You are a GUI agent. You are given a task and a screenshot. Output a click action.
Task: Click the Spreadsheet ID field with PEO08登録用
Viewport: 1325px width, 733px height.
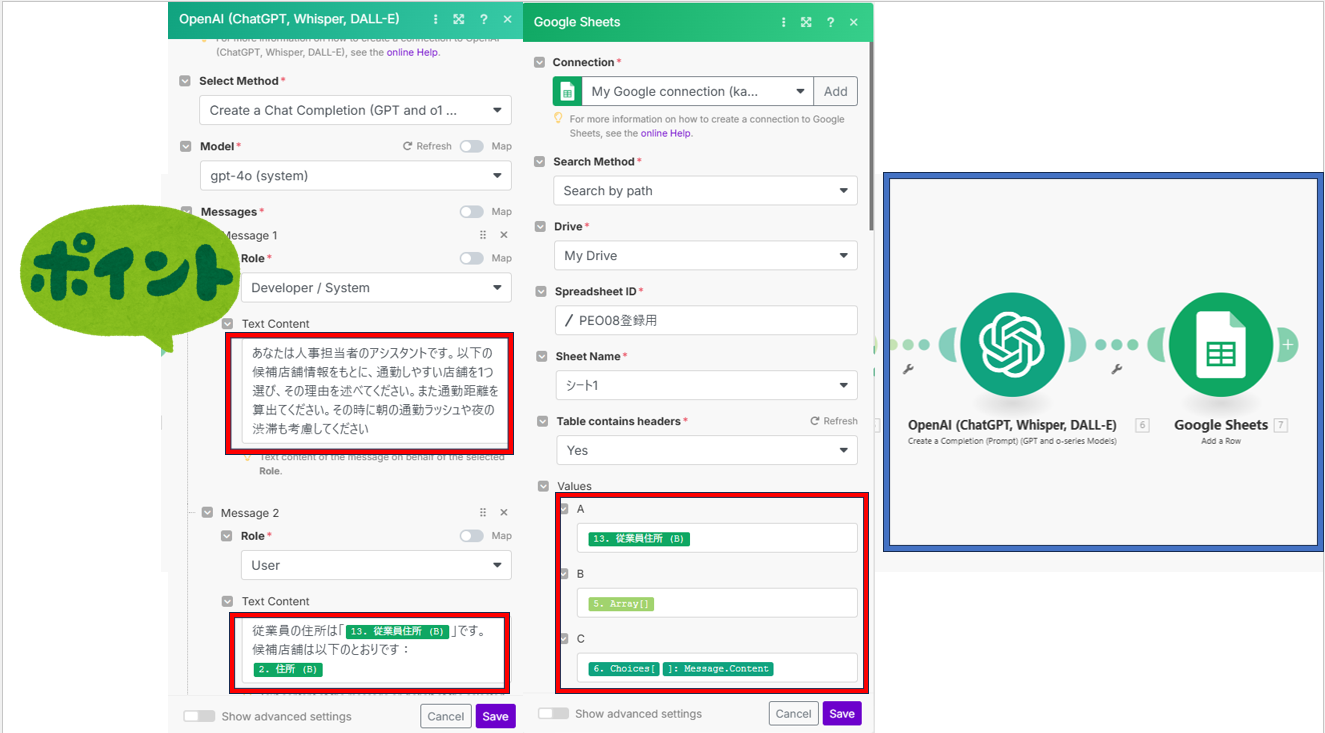[x=705, y=320]
